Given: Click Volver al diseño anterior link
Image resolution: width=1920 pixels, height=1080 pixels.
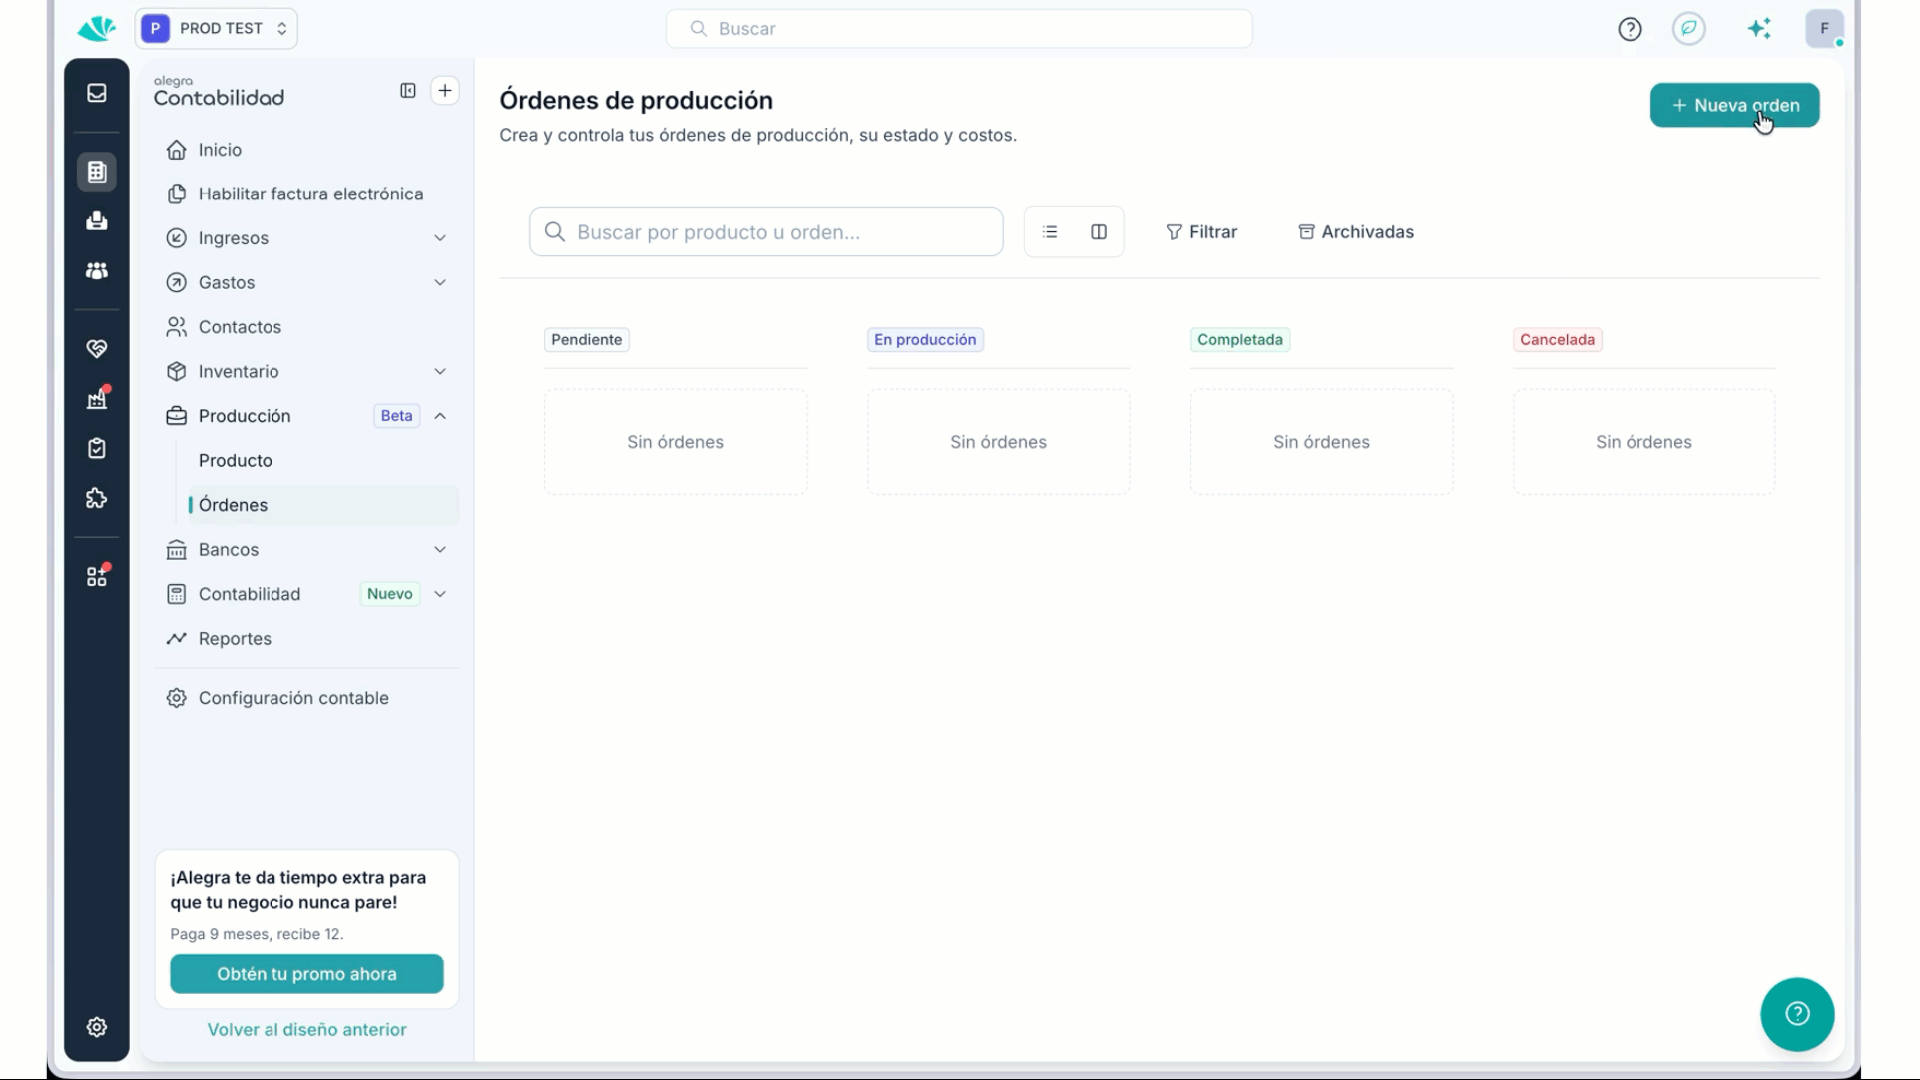Looking at the screenshot, I should click(307, 1030).
